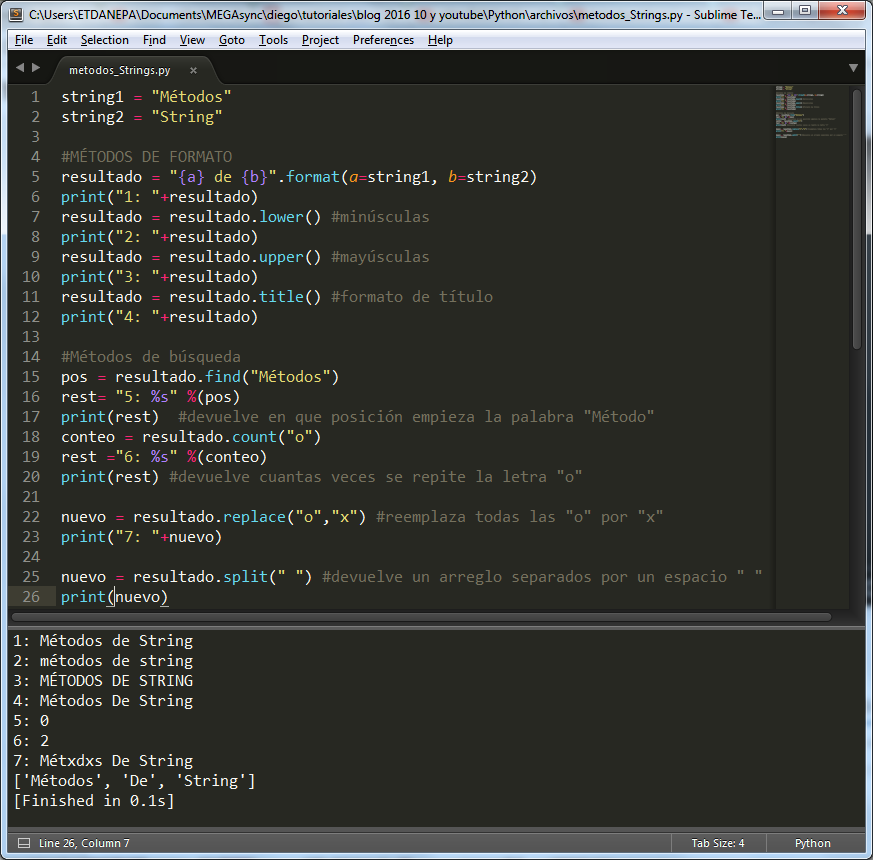Click the "String" value on line 2
873x860 pixels.
coord(187,117)
